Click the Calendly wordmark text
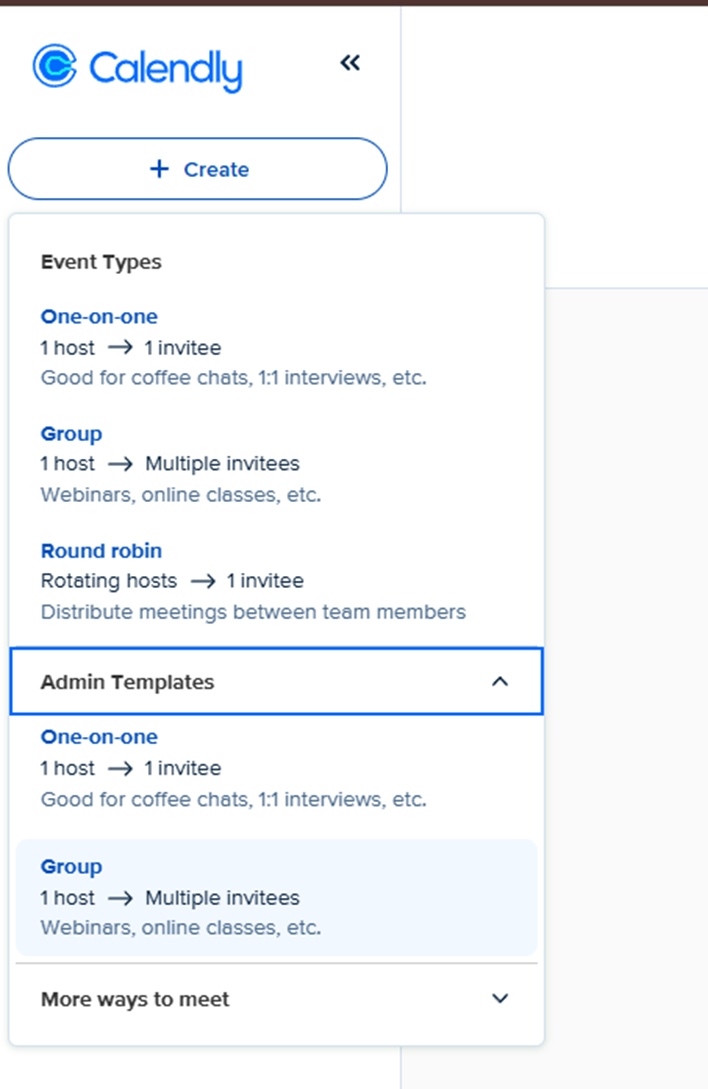The width and height of the screenshot is (708, 1089). [x=165, y=69]
